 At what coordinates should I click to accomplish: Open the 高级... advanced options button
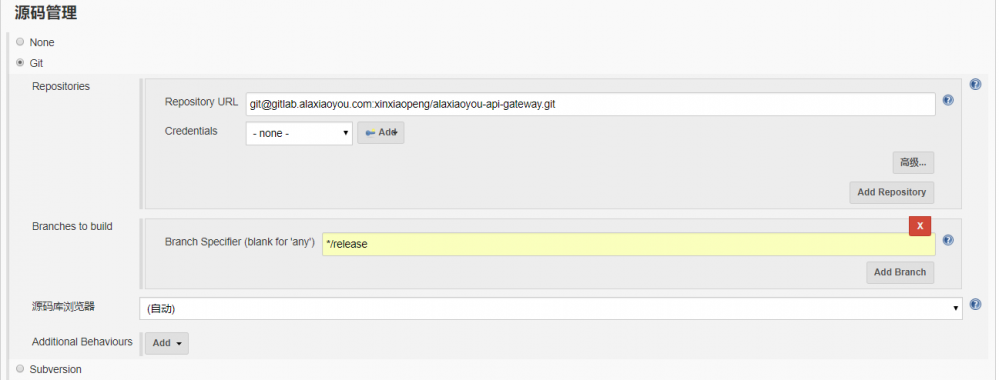pyautogui.click(x=913, y=163)
